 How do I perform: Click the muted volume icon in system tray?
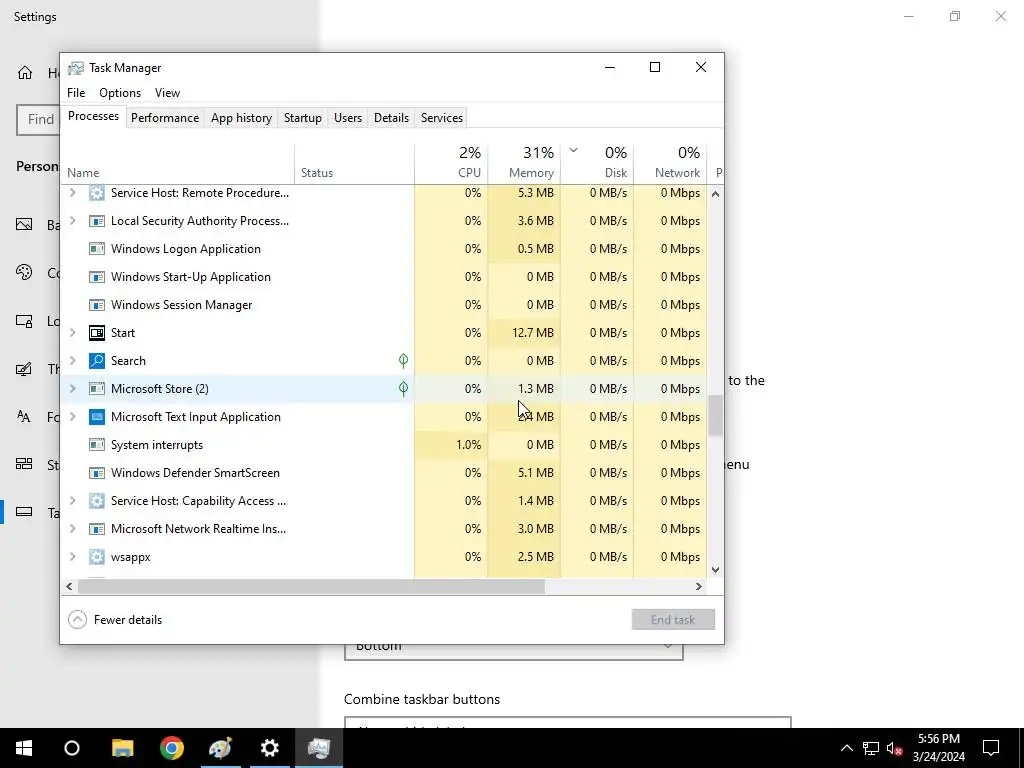895,748
